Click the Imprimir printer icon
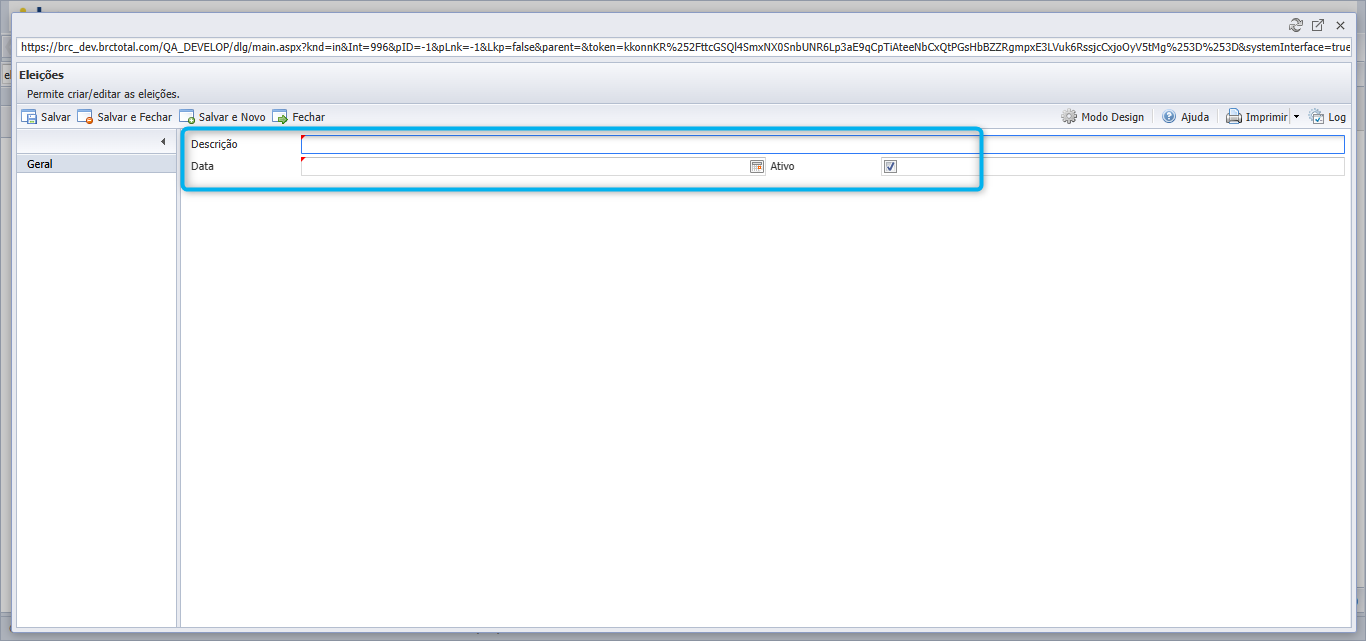Viewport: 1366px width, 641px height. coord(1234,117)
